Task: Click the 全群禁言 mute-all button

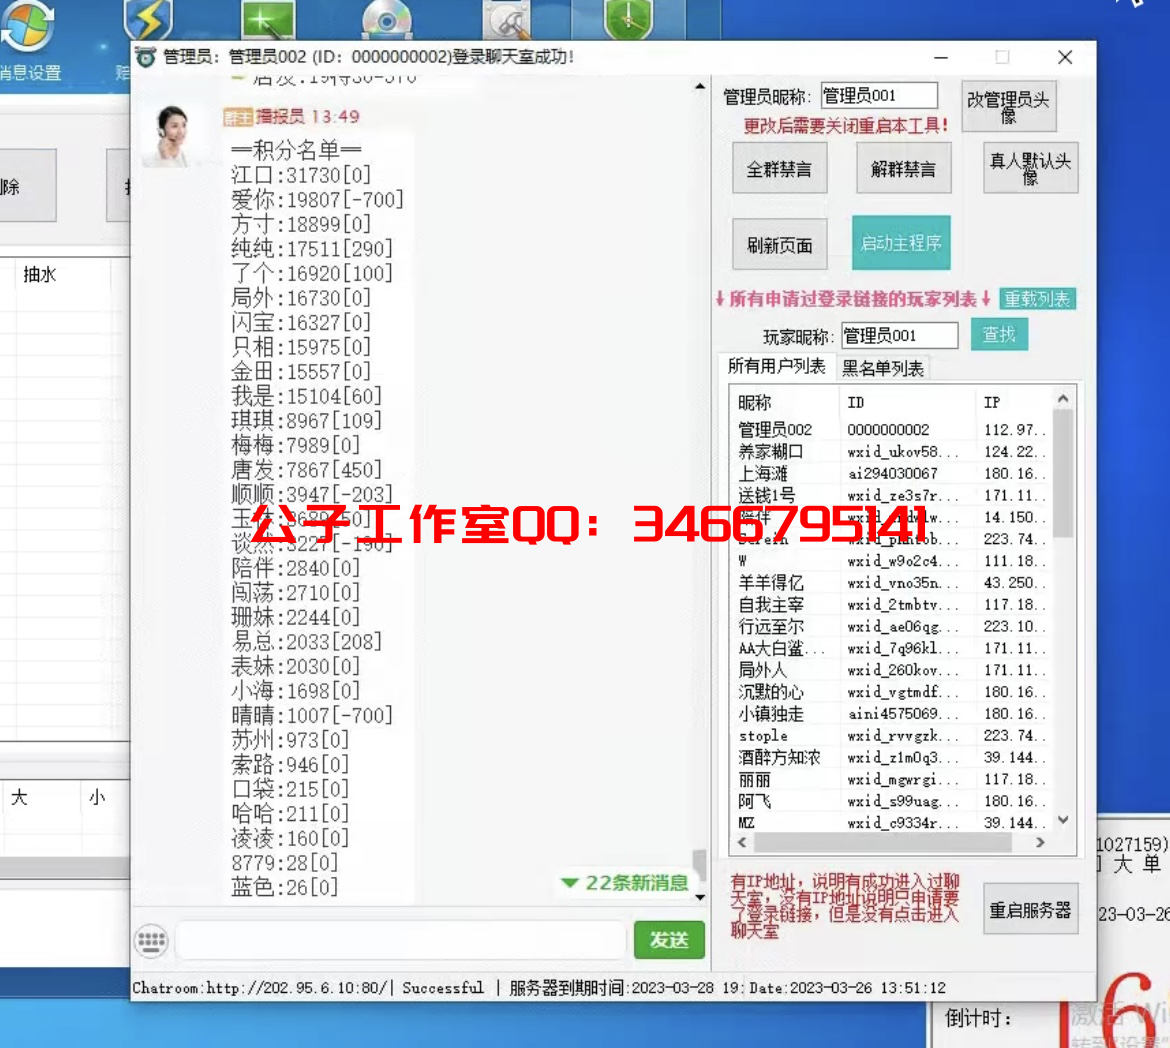Action: click(x=779, y=169)
